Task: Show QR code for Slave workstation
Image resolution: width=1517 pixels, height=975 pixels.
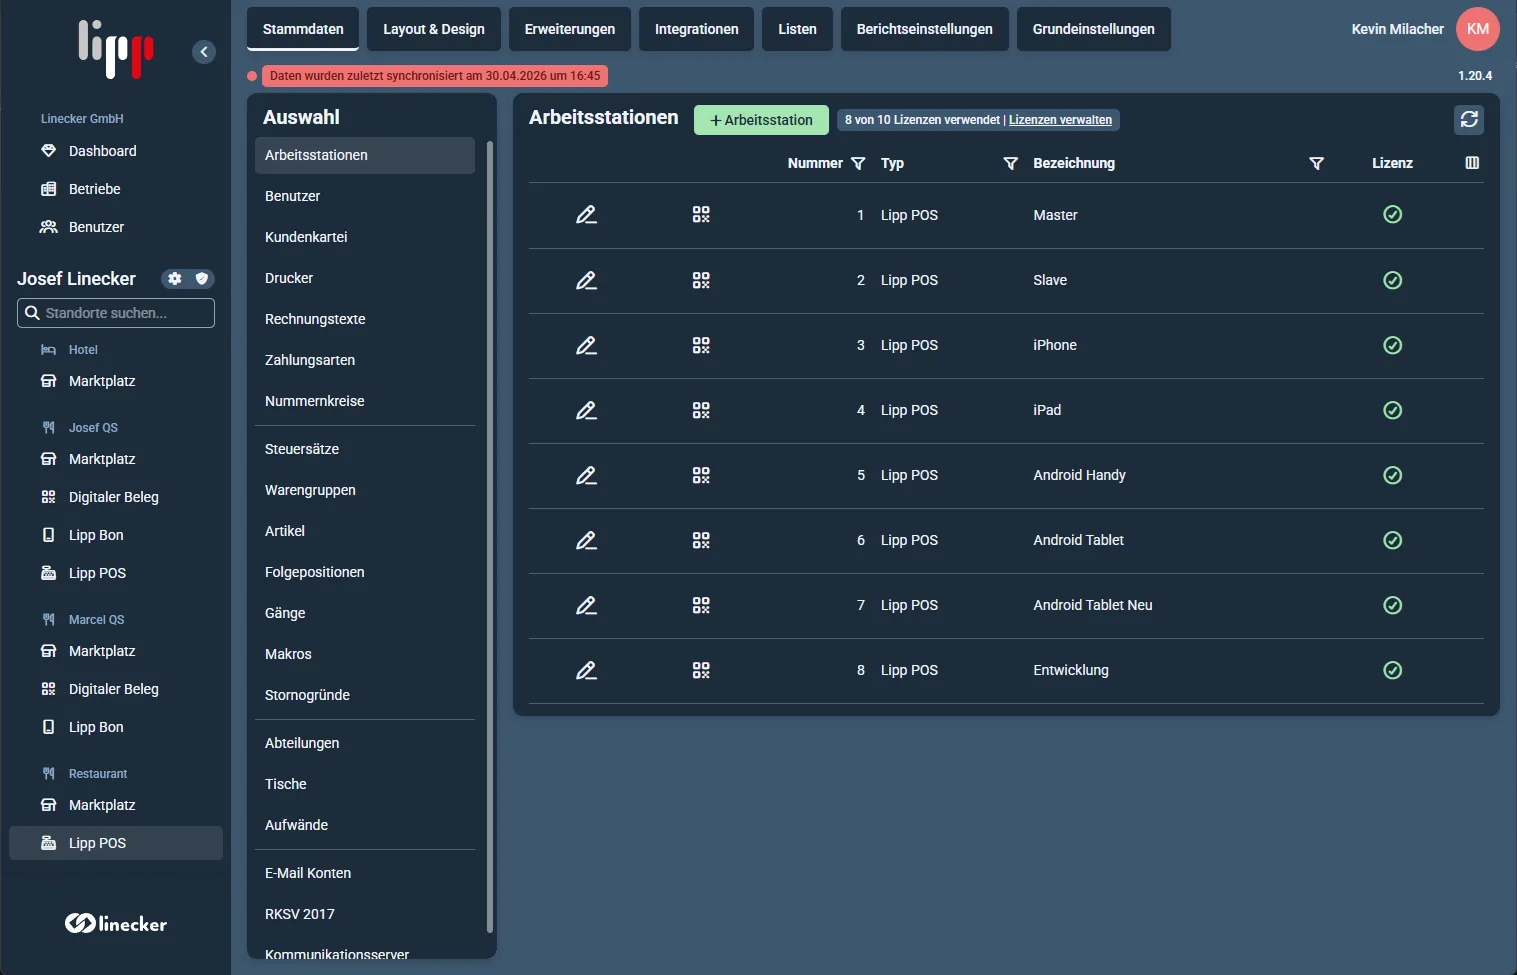Action: (701, 280)
